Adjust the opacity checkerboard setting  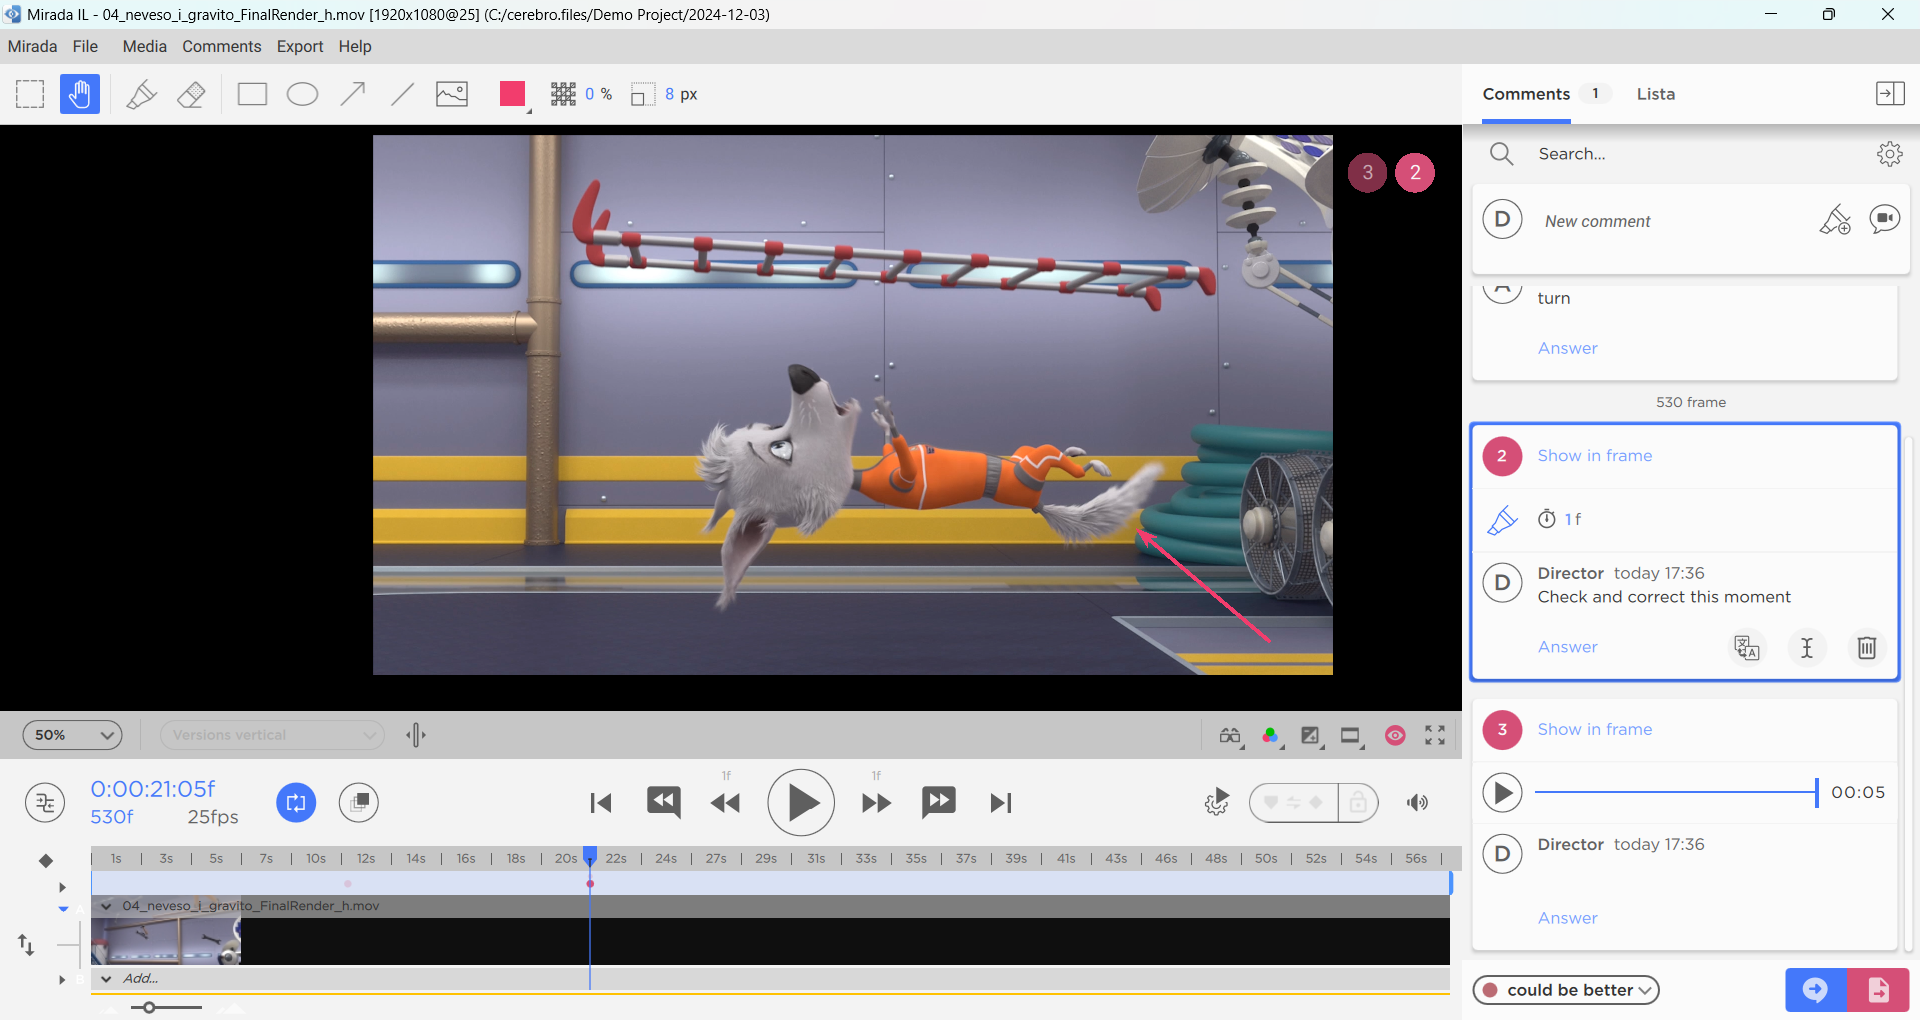tap(563, 94)
